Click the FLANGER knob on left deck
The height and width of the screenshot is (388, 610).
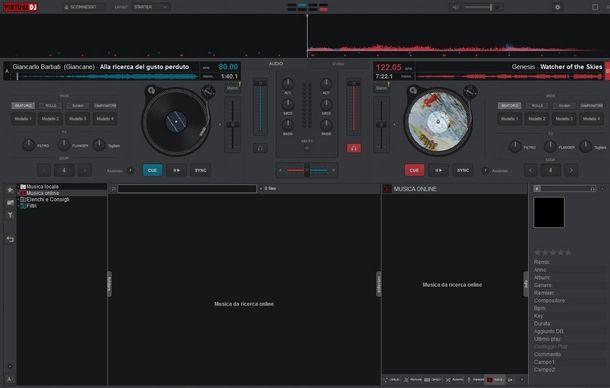coord(64,145)
